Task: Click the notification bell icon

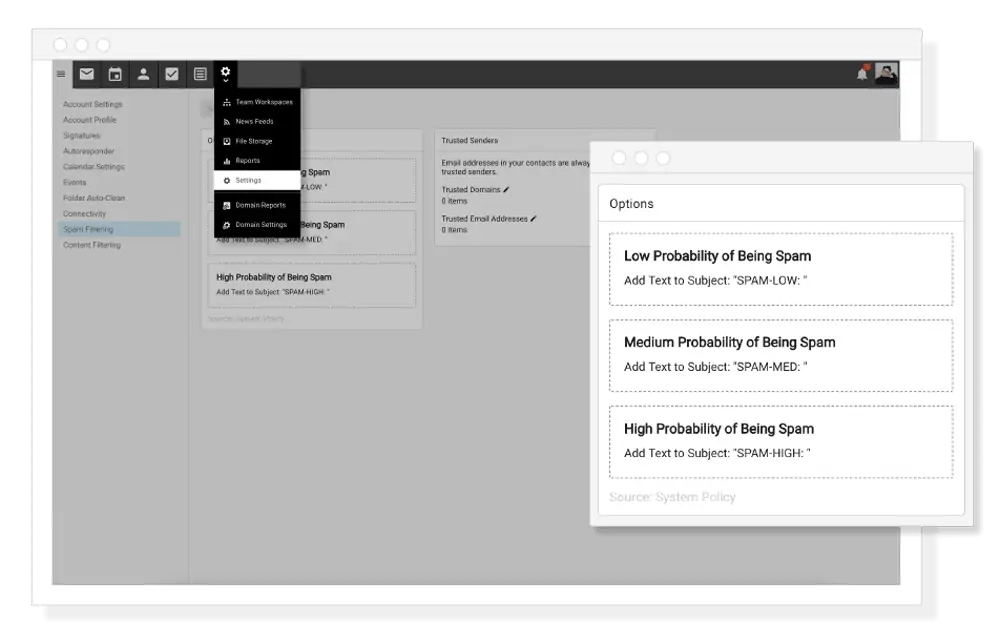Action: tap(862, 74)
